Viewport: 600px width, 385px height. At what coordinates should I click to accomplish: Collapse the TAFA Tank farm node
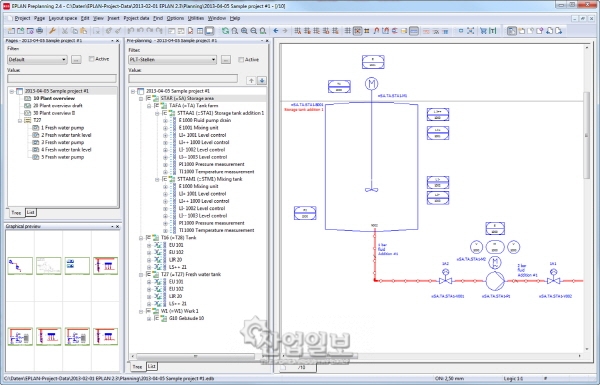tap(149, 106)
